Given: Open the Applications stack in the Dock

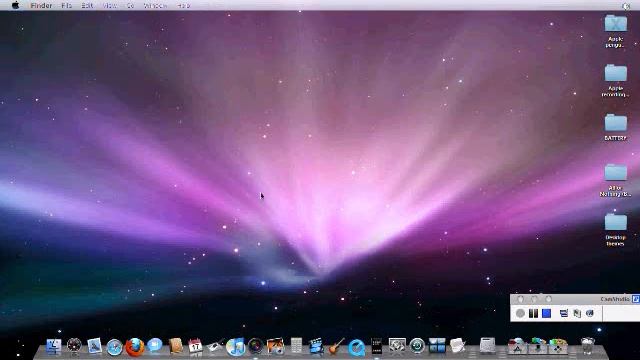Looking at the screenshot, I should tap(518, 346).
